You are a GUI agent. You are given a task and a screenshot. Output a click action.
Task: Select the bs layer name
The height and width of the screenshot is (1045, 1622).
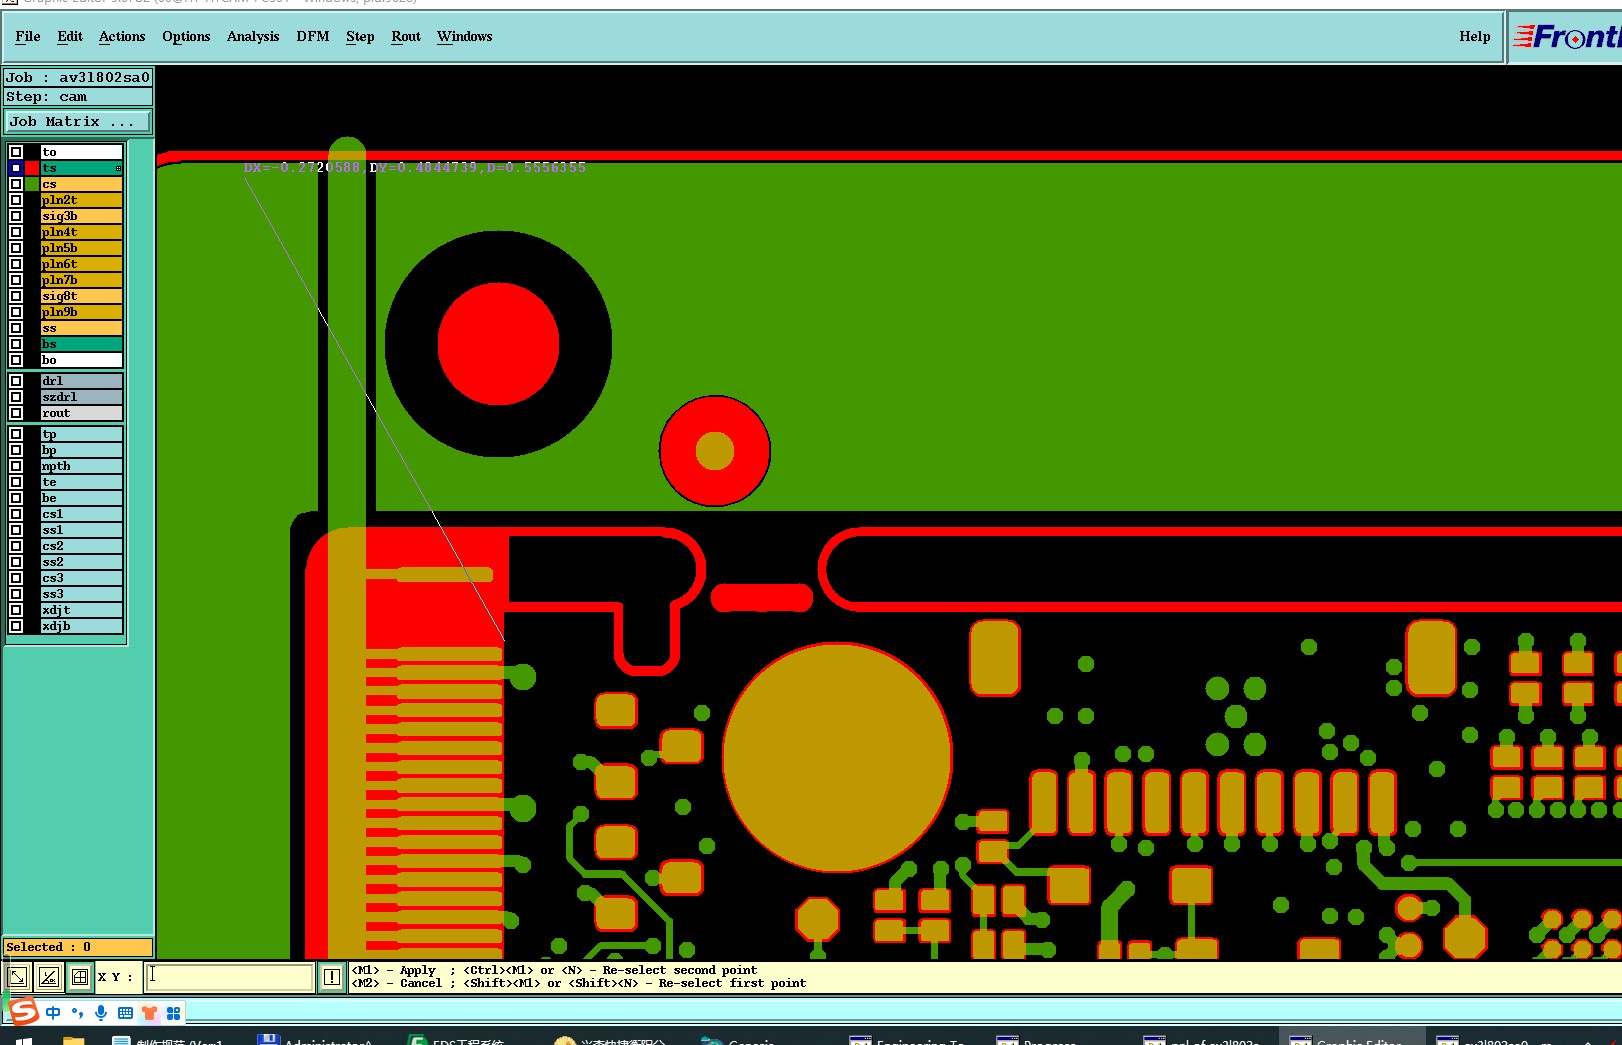pyautogui.click(x=82, y=344)
